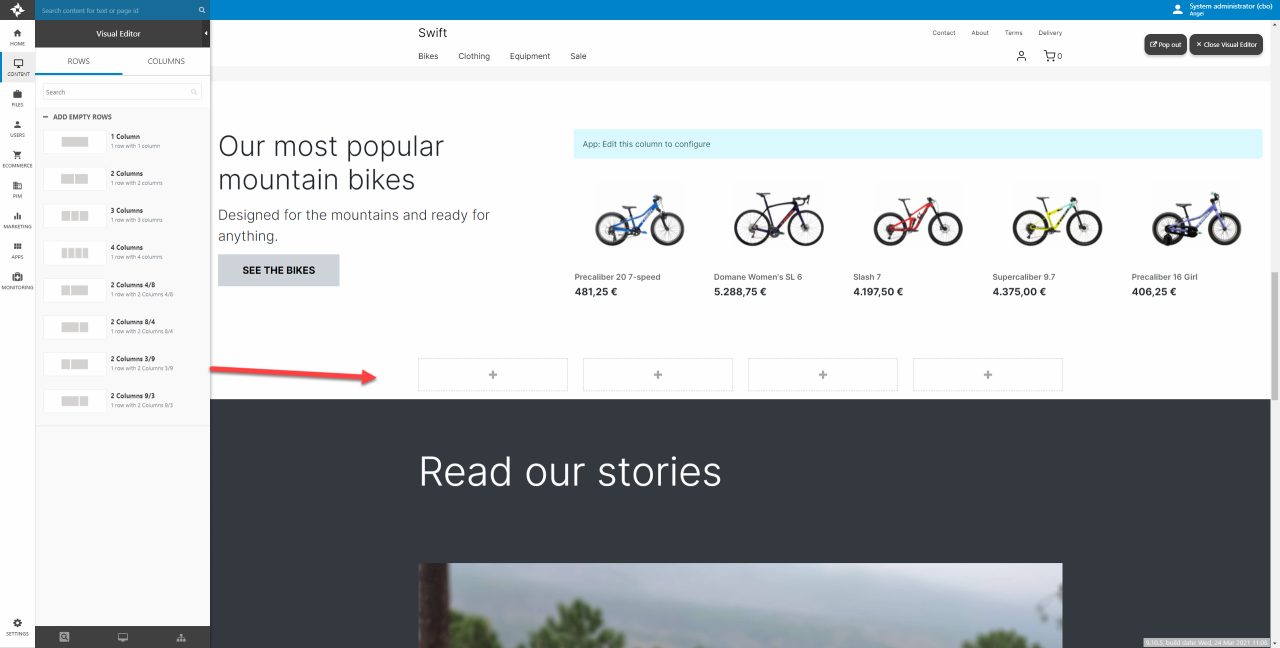Click the shopping cart icon in site header

tap(1049, 56)
